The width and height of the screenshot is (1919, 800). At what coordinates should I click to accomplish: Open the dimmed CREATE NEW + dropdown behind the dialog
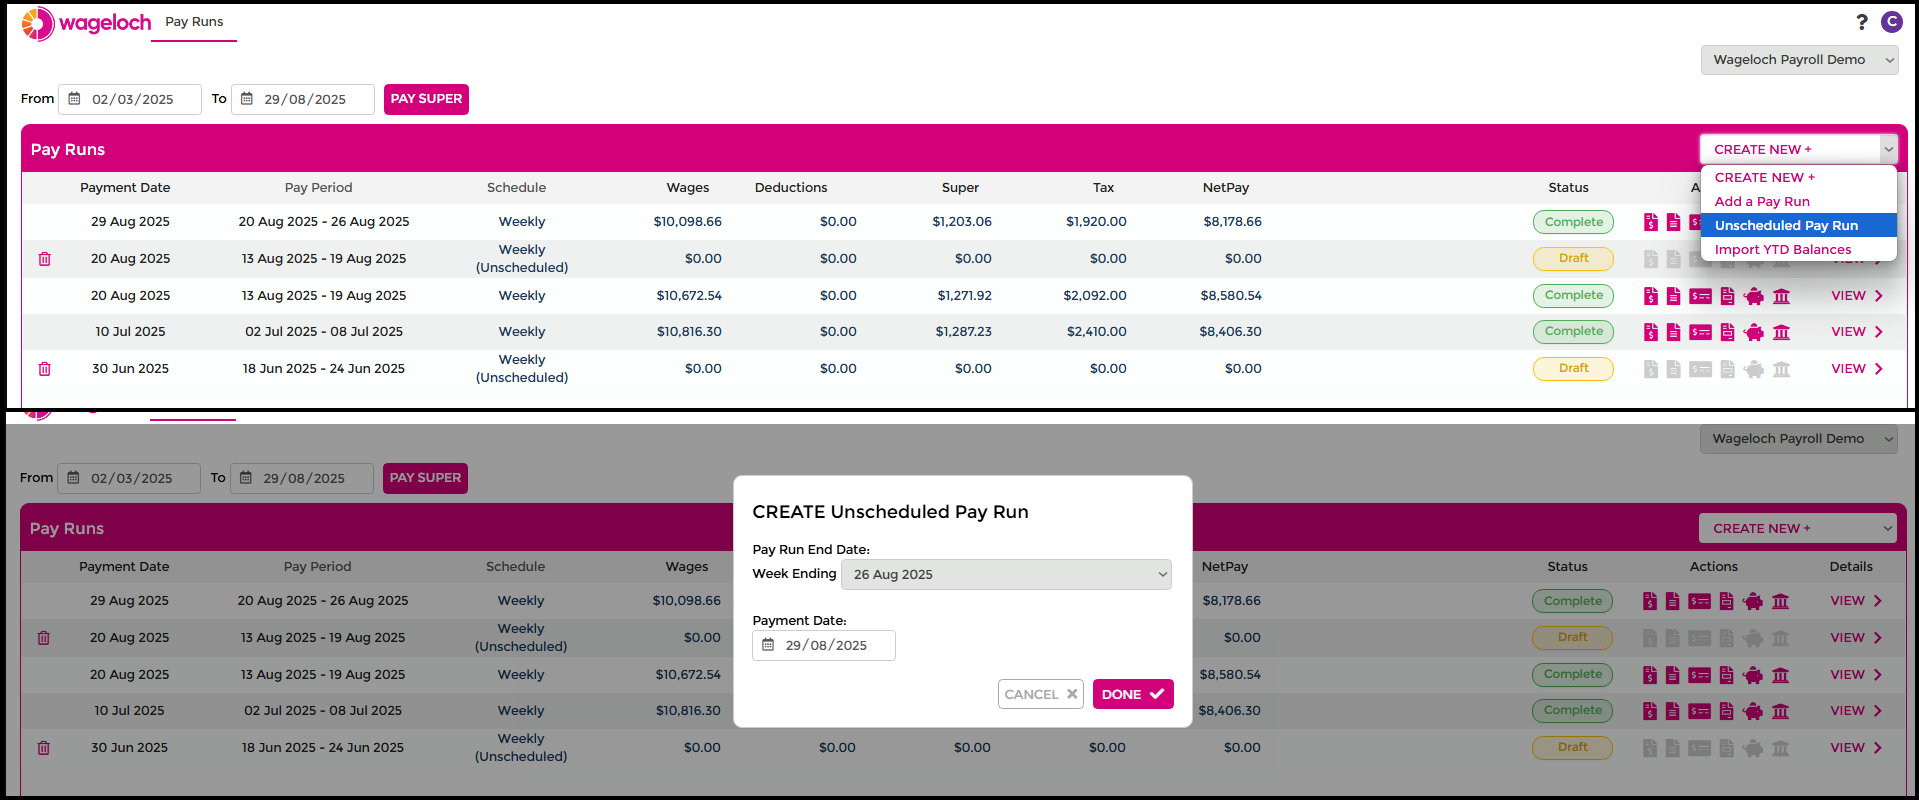coord(1797,528)
